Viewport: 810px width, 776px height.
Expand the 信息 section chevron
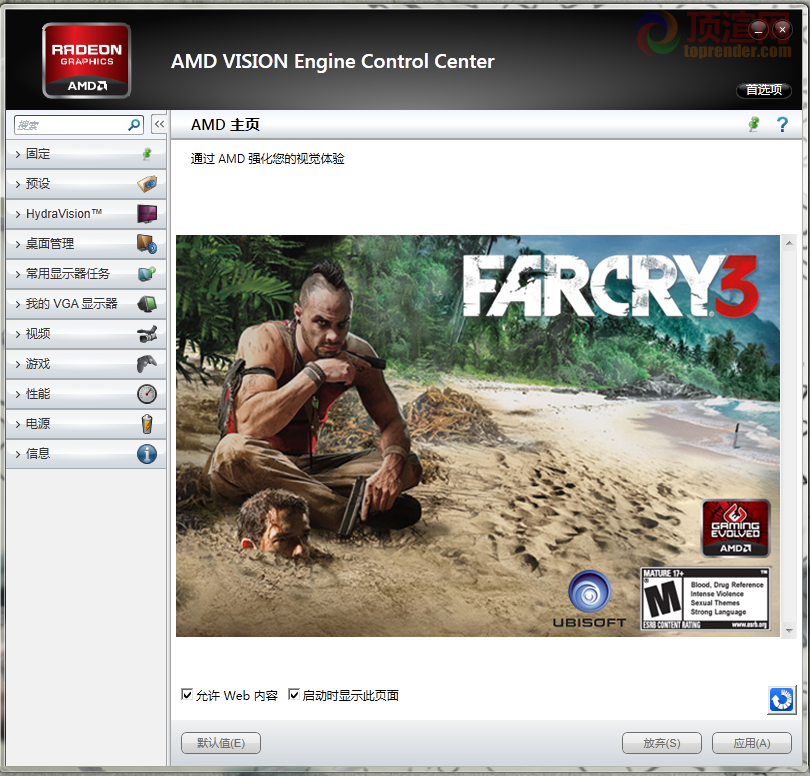pos(18,454)
